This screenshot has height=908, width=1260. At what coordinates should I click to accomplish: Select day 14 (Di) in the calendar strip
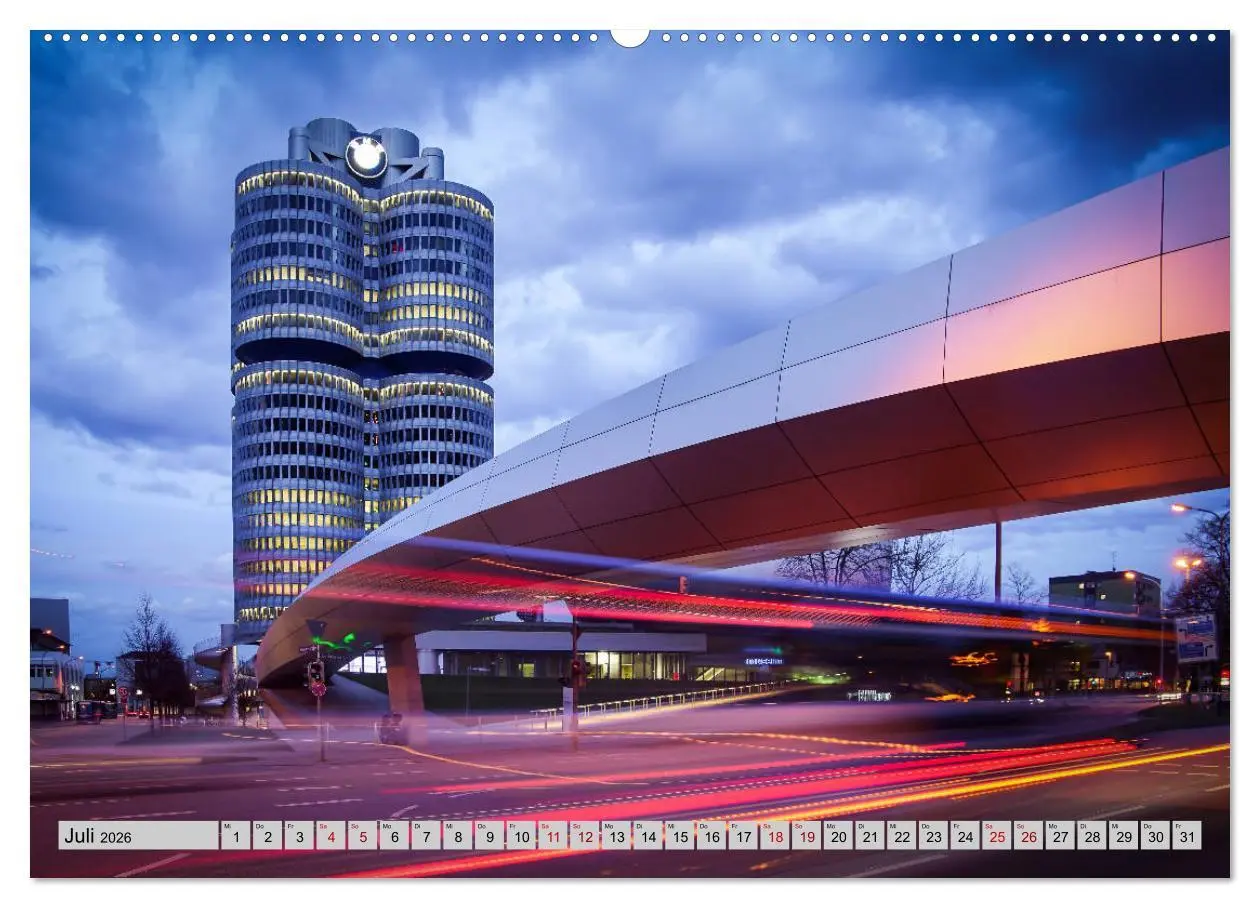point(648,836)
